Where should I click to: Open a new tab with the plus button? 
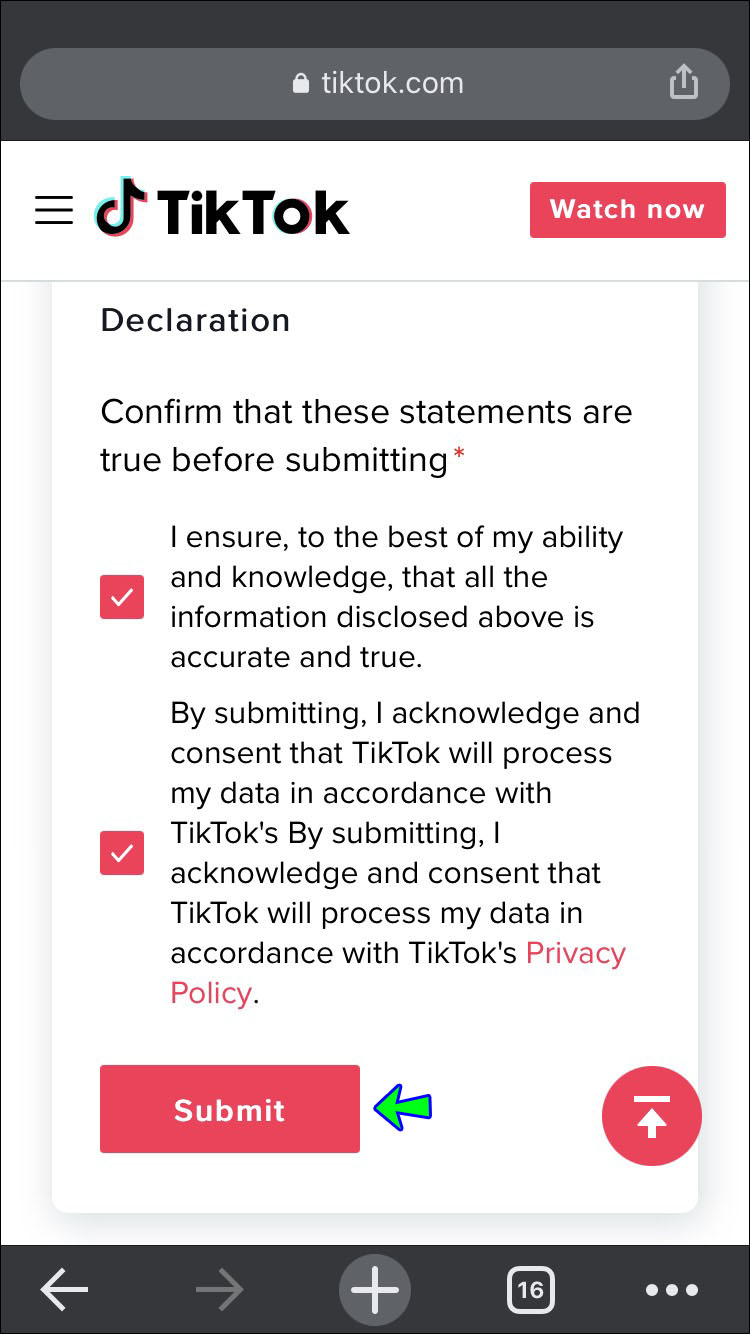375,1290
